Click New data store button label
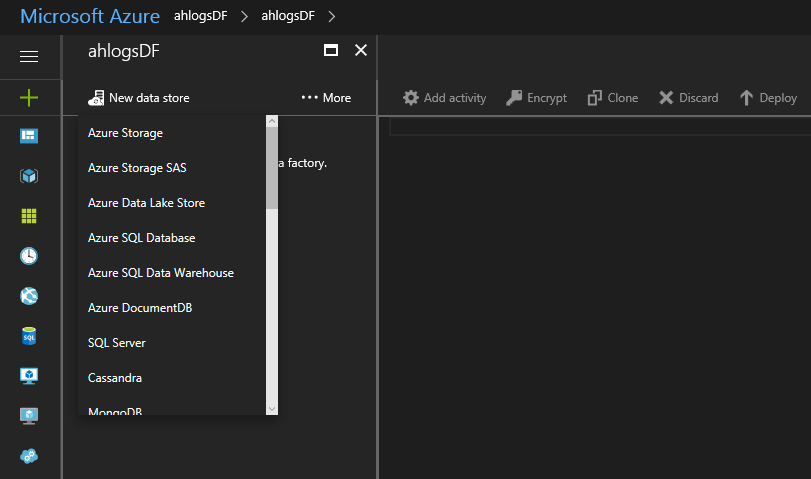The width and height of the screenshot is (811, 479). coord(149,98)
